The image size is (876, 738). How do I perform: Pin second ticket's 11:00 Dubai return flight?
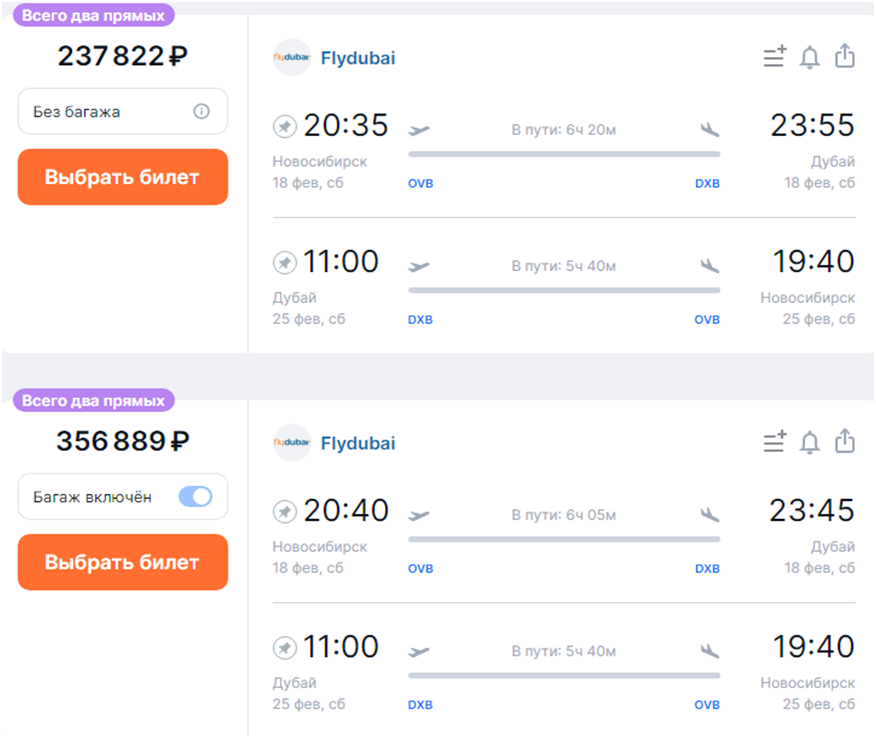pos(285,648)
